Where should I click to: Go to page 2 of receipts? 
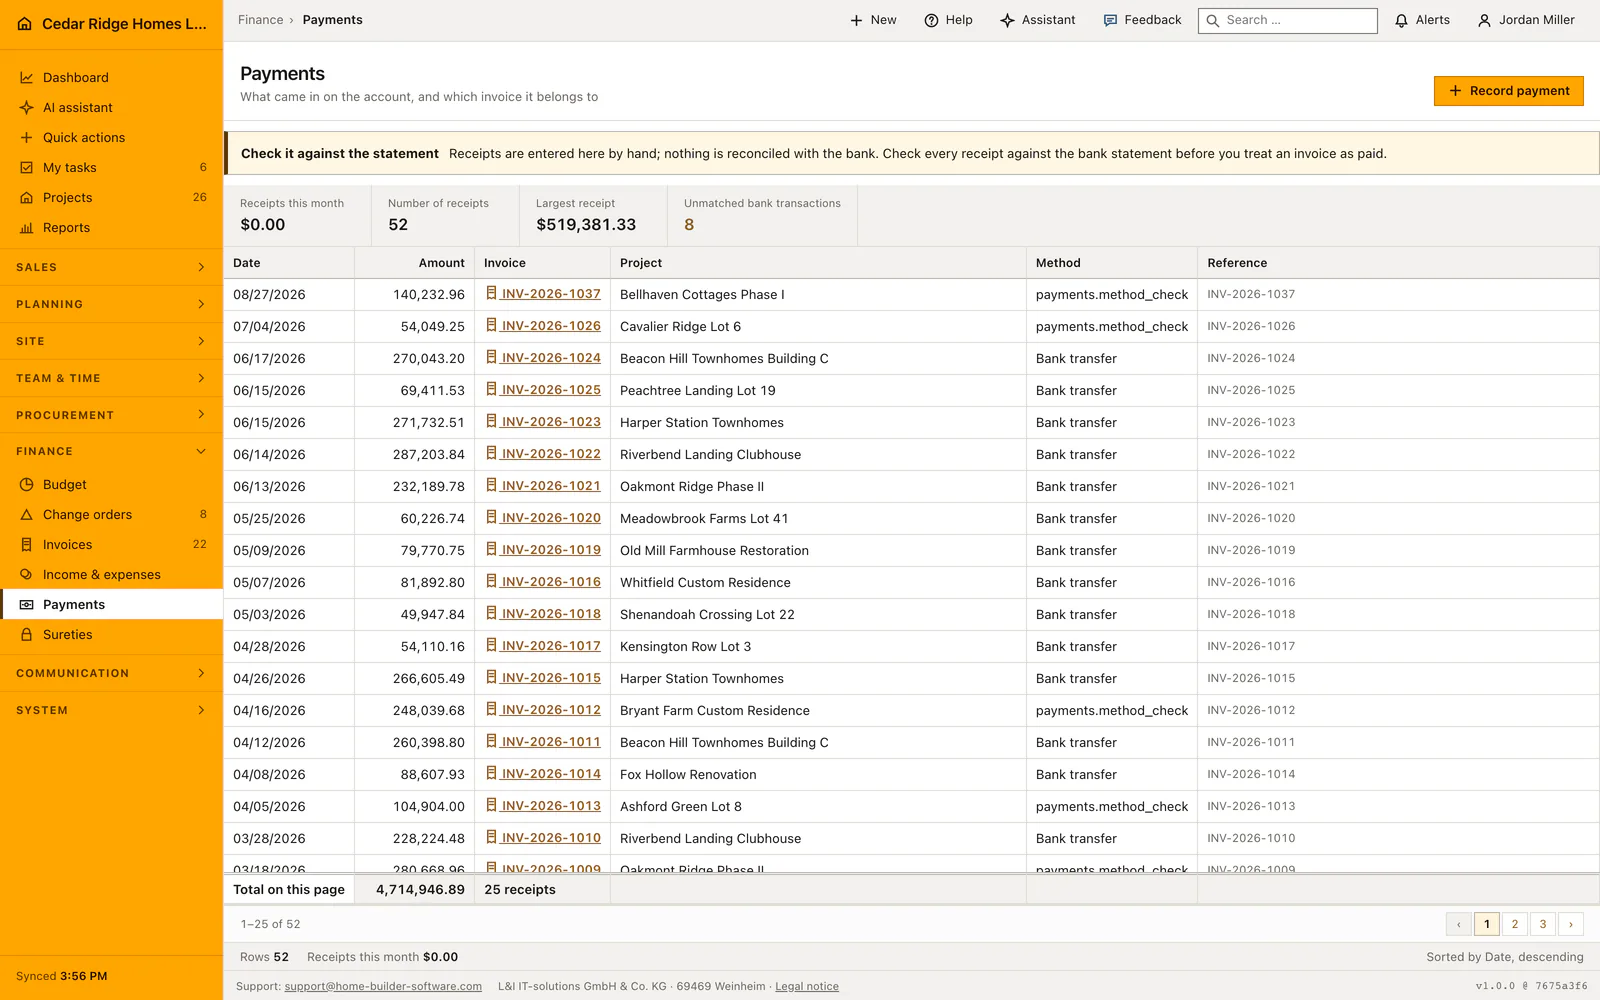[x=1515, y=924]
